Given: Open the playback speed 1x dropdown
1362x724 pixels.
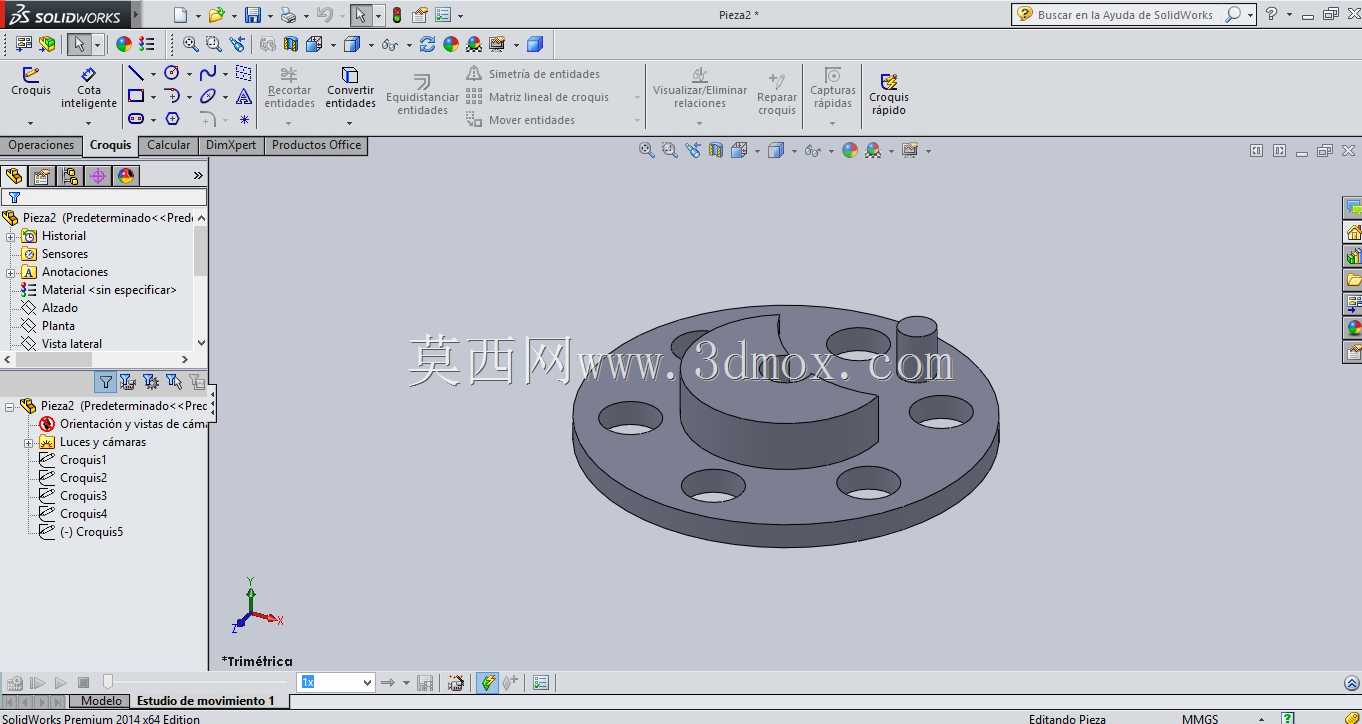Looking at the screenshot, I should point(367,683).
